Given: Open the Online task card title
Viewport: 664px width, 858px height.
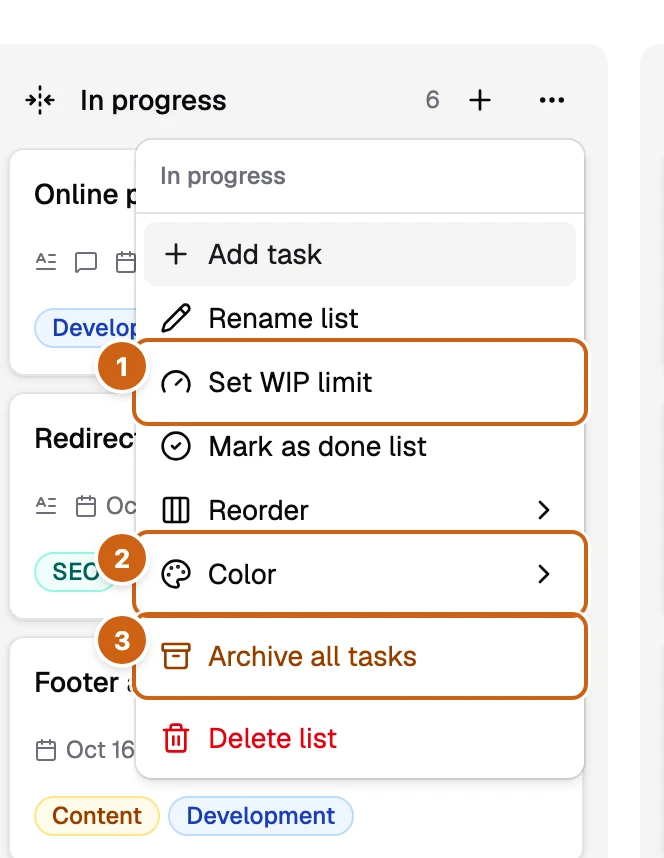Looking at the screenshot, I should tap(85, 194).
